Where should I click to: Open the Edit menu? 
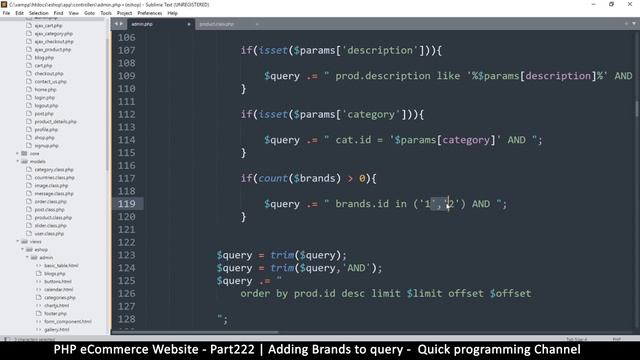click(19, 13)
